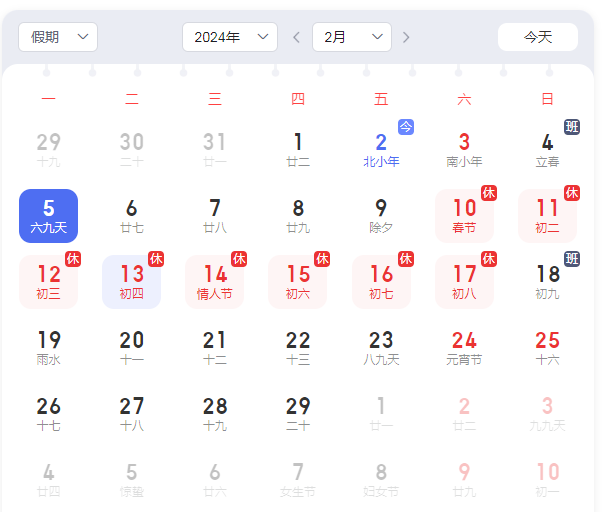Select March 3 九九天
Image resolution: width=604 pixels, height=512 pixels.
click(x=547, y=414)
